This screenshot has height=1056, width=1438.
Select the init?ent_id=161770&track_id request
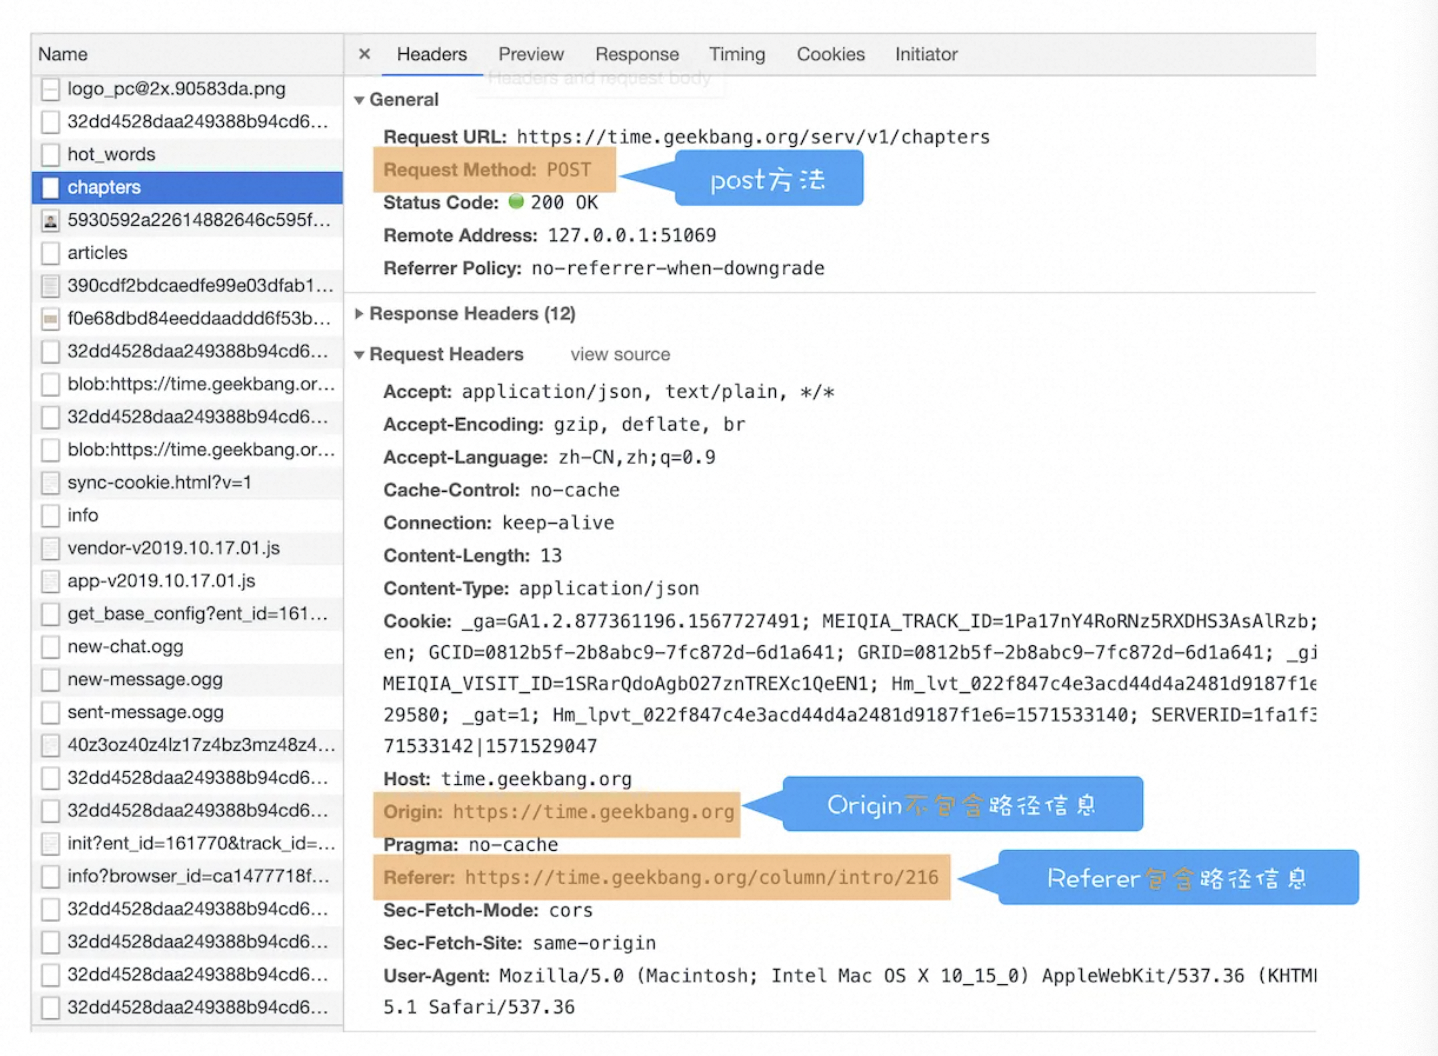187,843
